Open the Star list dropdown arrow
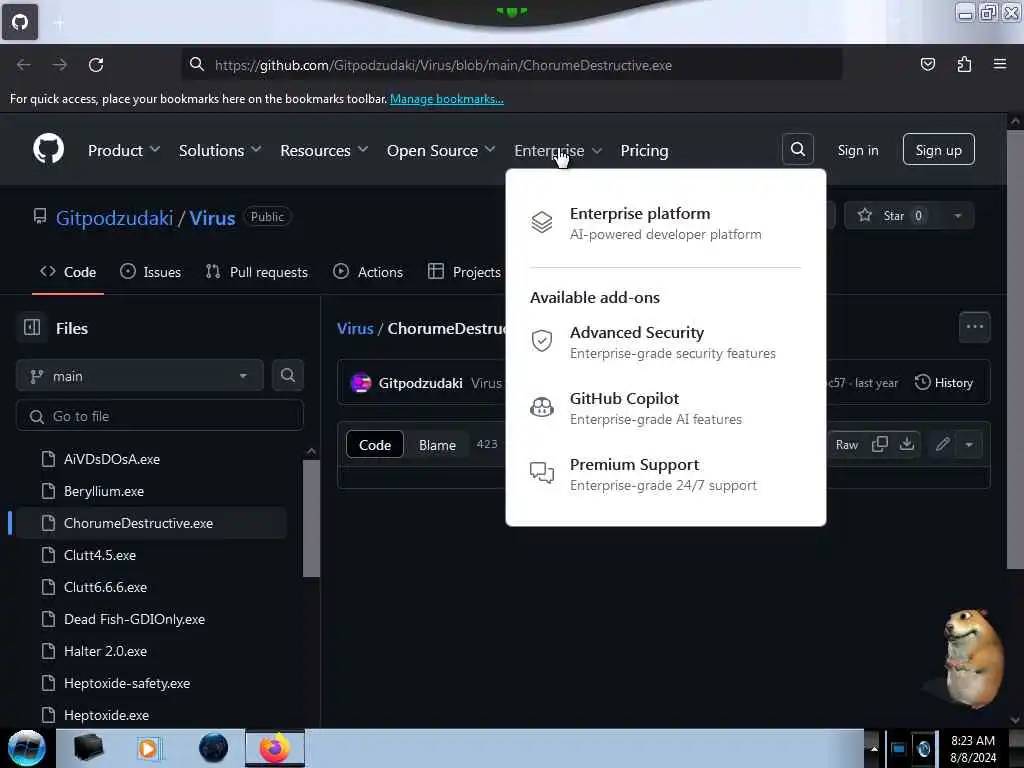 pyautogui.click(x=957, y=216)
